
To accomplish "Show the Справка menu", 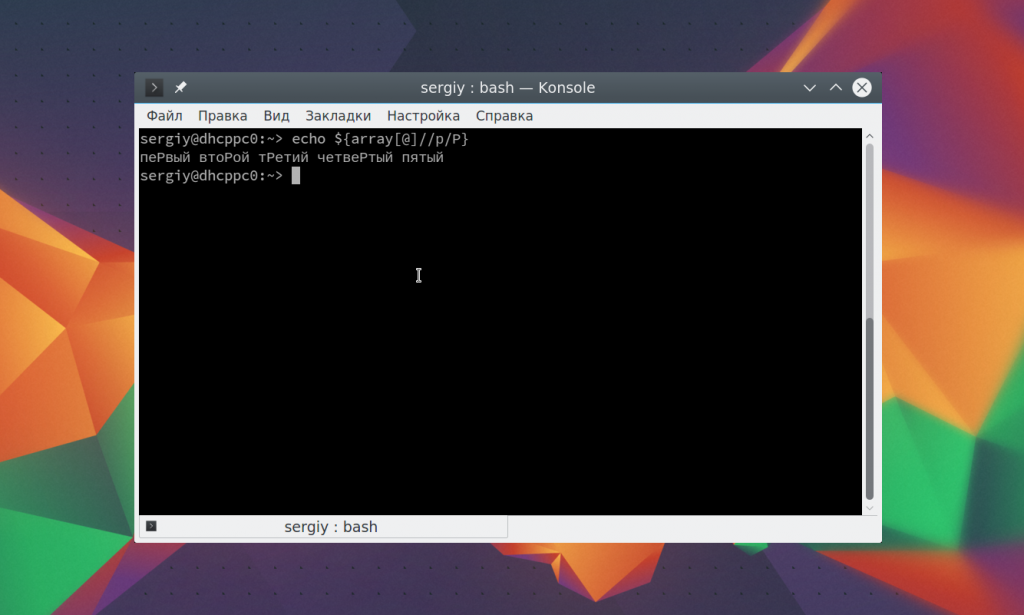I will pos(504,116).
